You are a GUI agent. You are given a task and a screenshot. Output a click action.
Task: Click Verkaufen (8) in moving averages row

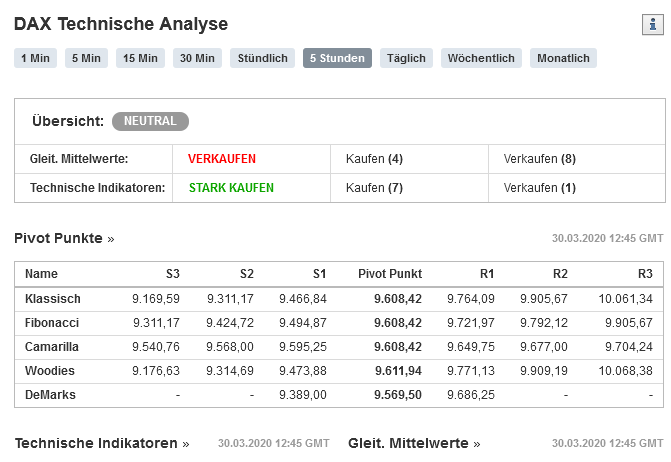point(540,159)
